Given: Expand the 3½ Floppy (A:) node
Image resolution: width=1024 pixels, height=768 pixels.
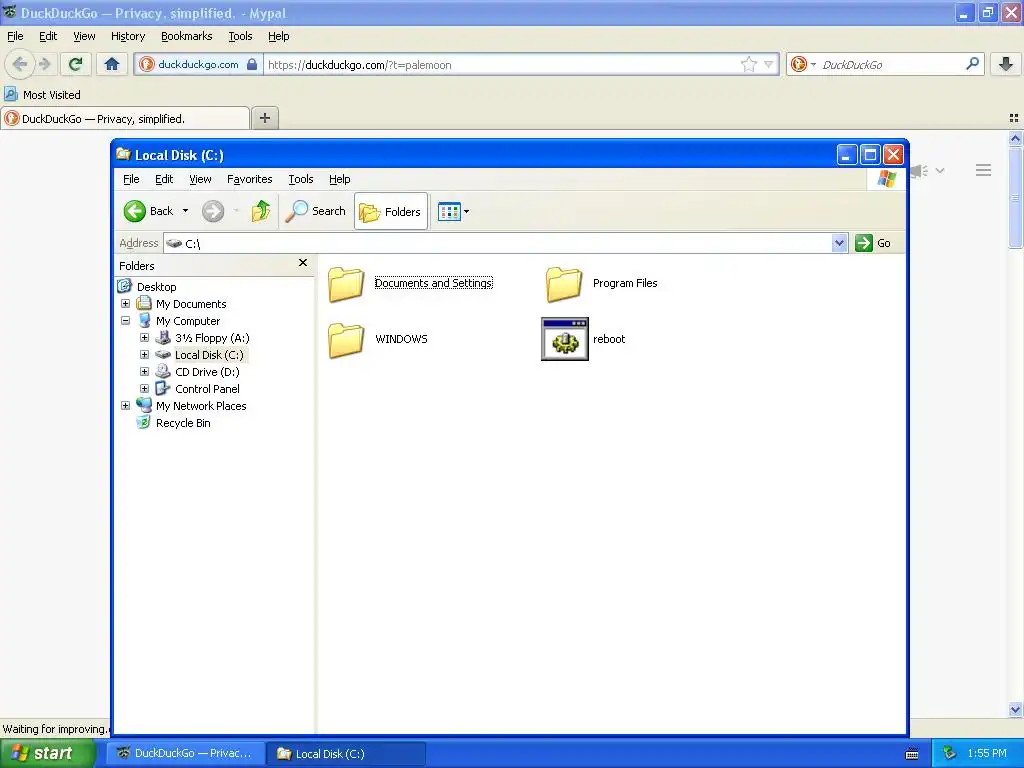Looking at the screenshot, I should click(x=144, y=338).
